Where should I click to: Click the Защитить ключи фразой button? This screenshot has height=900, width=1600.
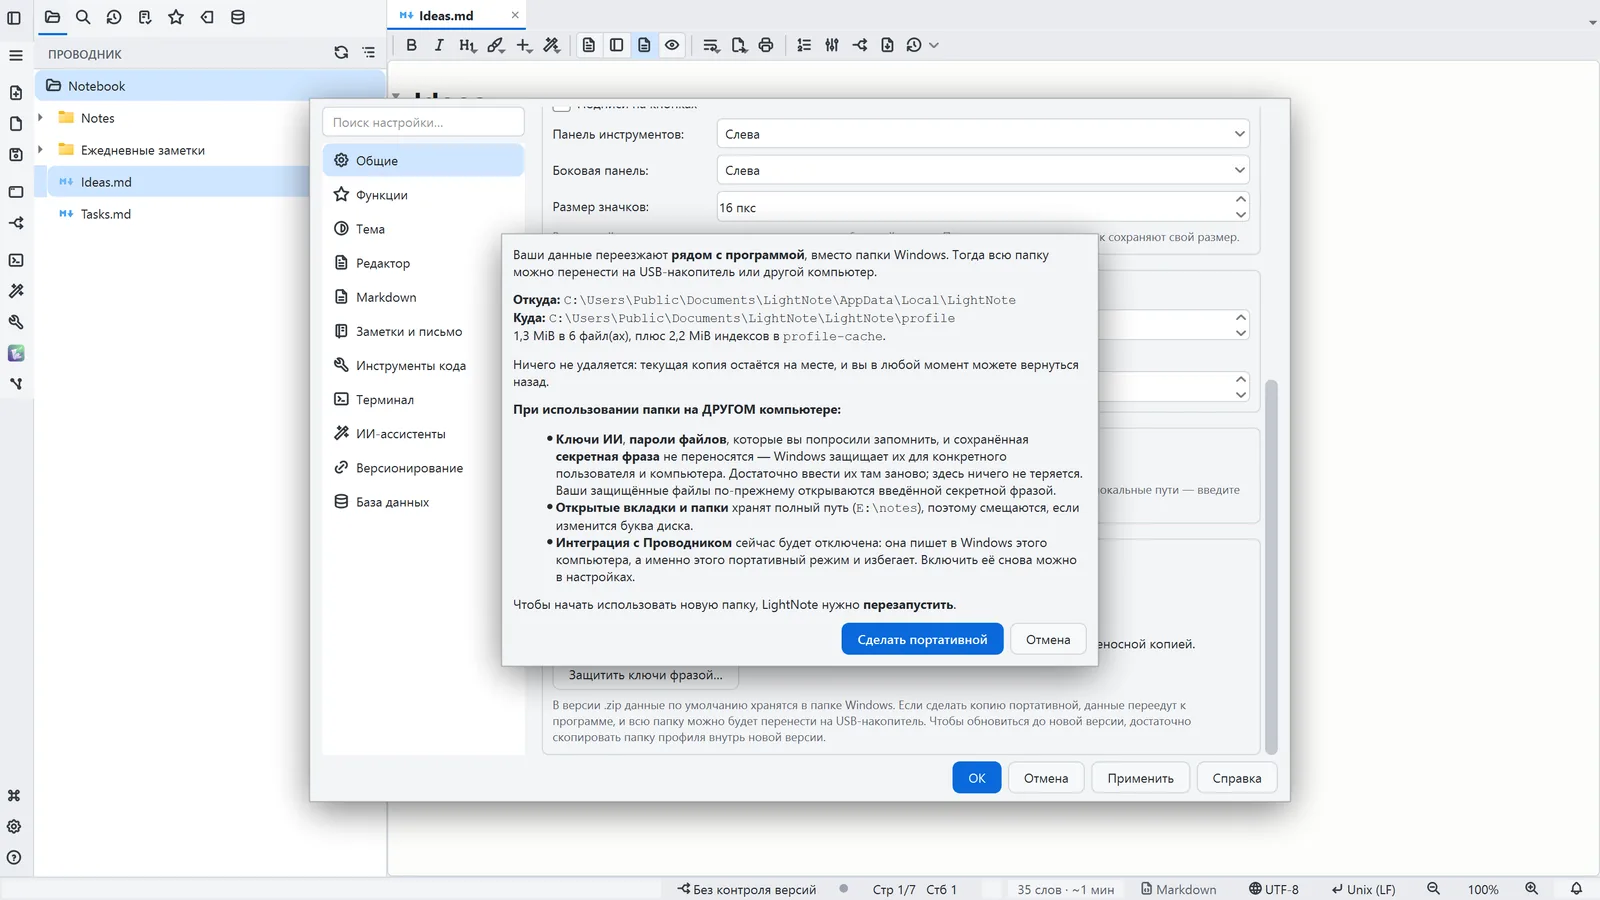pos(645,675)
